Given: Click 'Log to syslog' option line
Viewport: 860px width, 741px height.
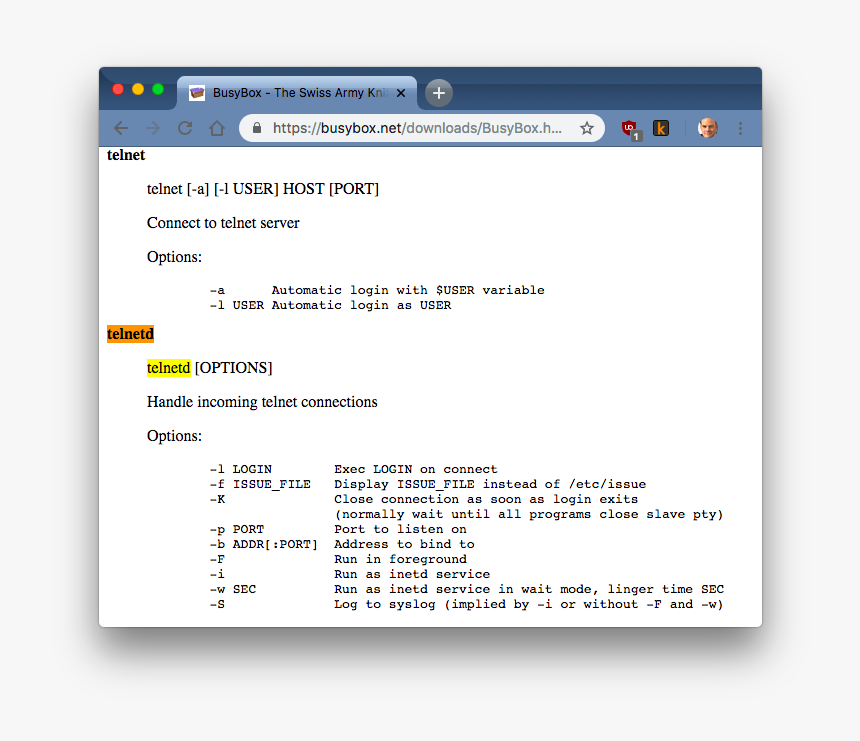Looking at the screenshot, I should (x=529, y=604).
